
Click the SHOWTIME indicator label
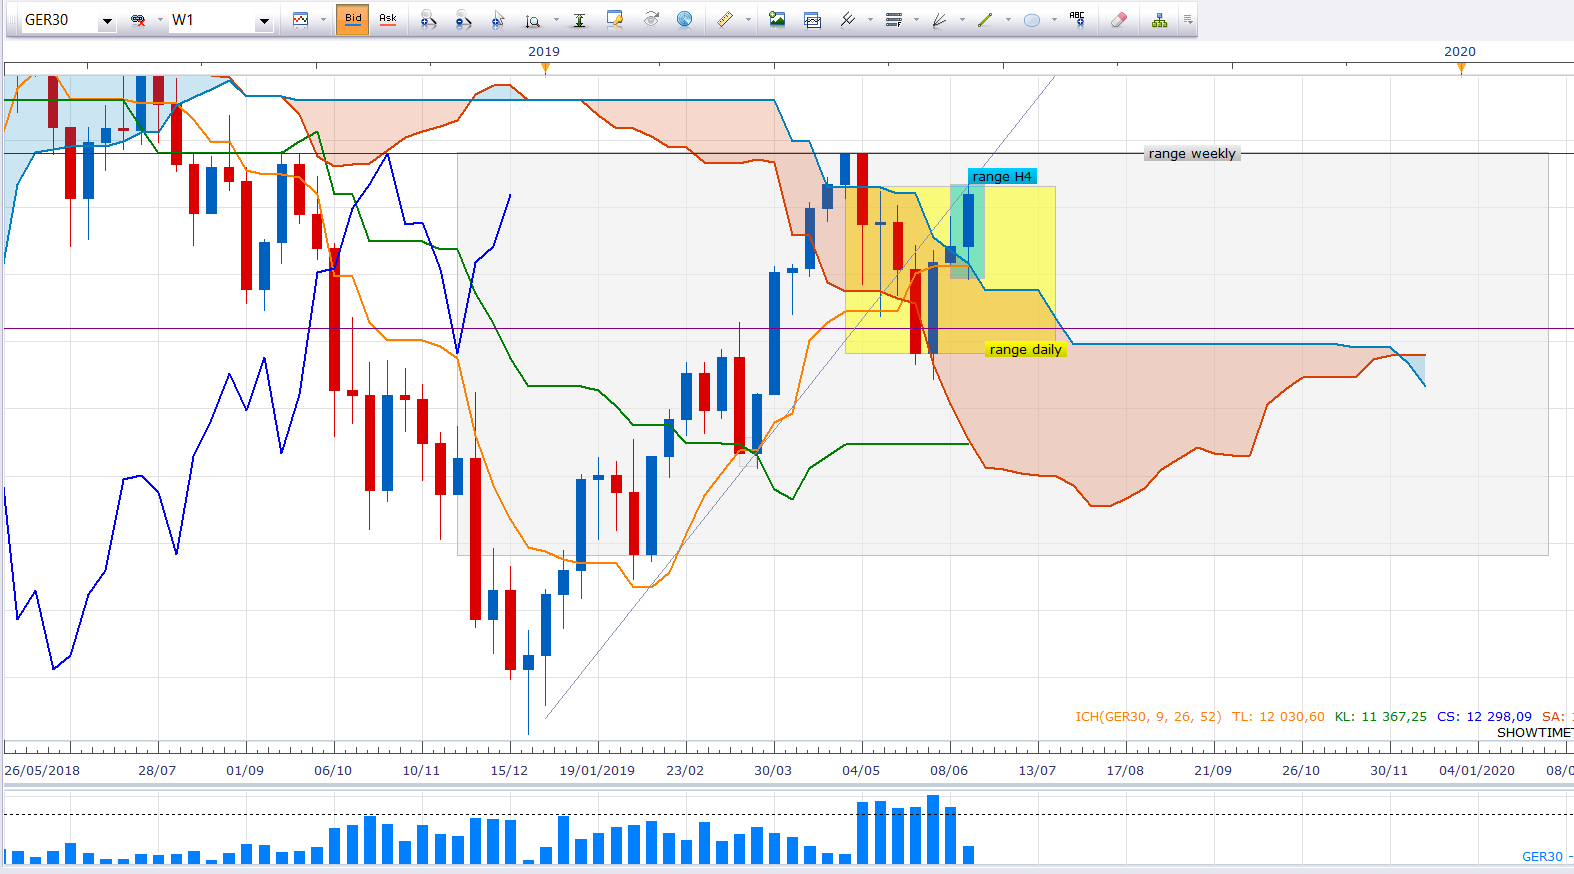1534,733
